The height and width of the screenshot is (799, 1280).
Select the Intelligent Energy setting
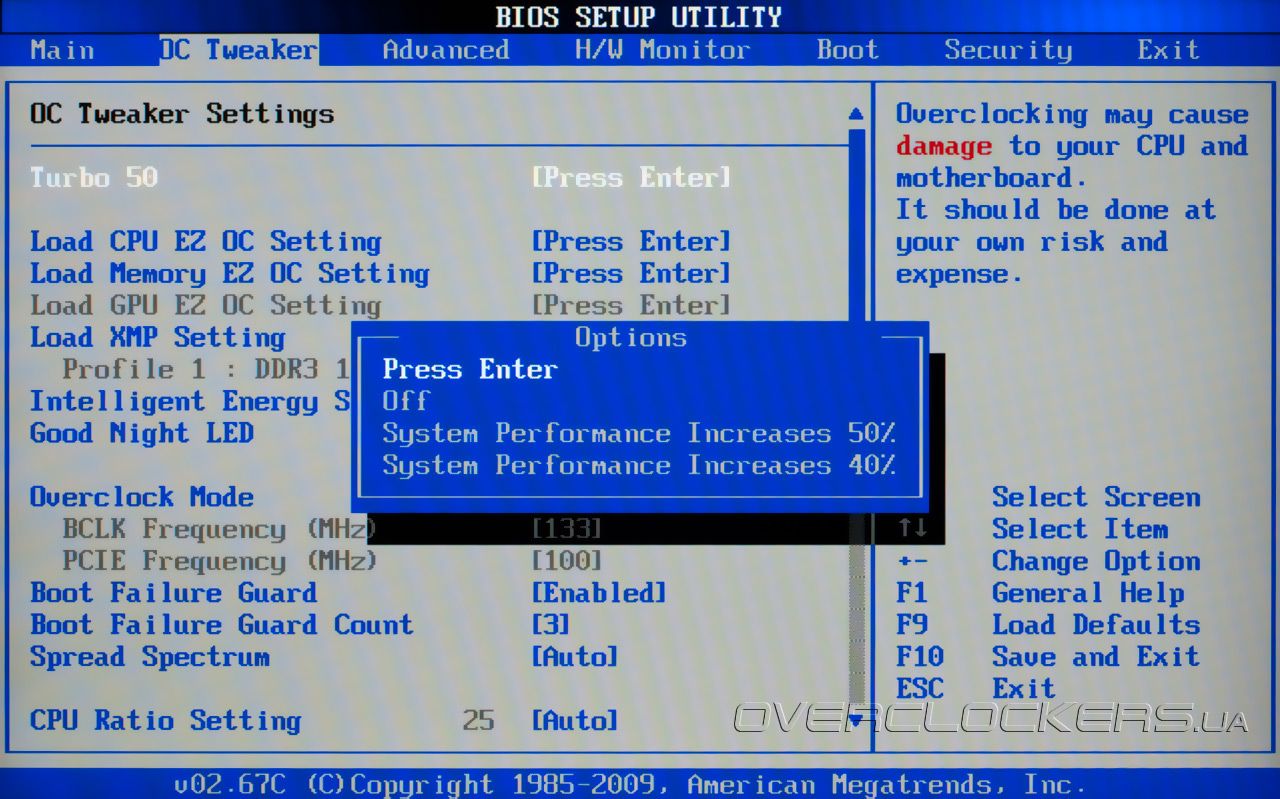coord(190,402)
